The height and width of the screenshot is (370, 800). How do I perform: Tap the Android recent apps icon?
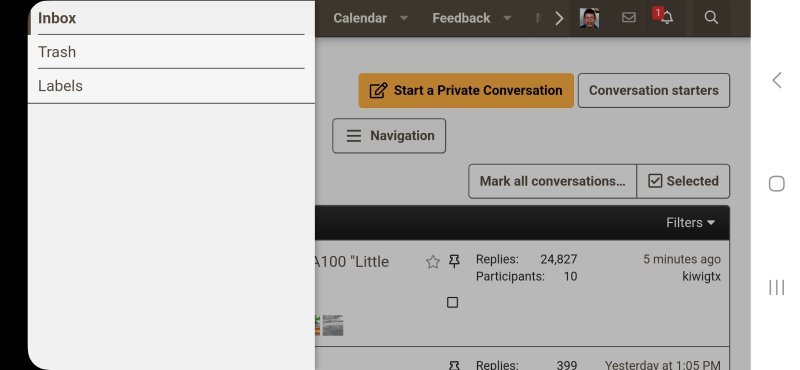point(776,287)
